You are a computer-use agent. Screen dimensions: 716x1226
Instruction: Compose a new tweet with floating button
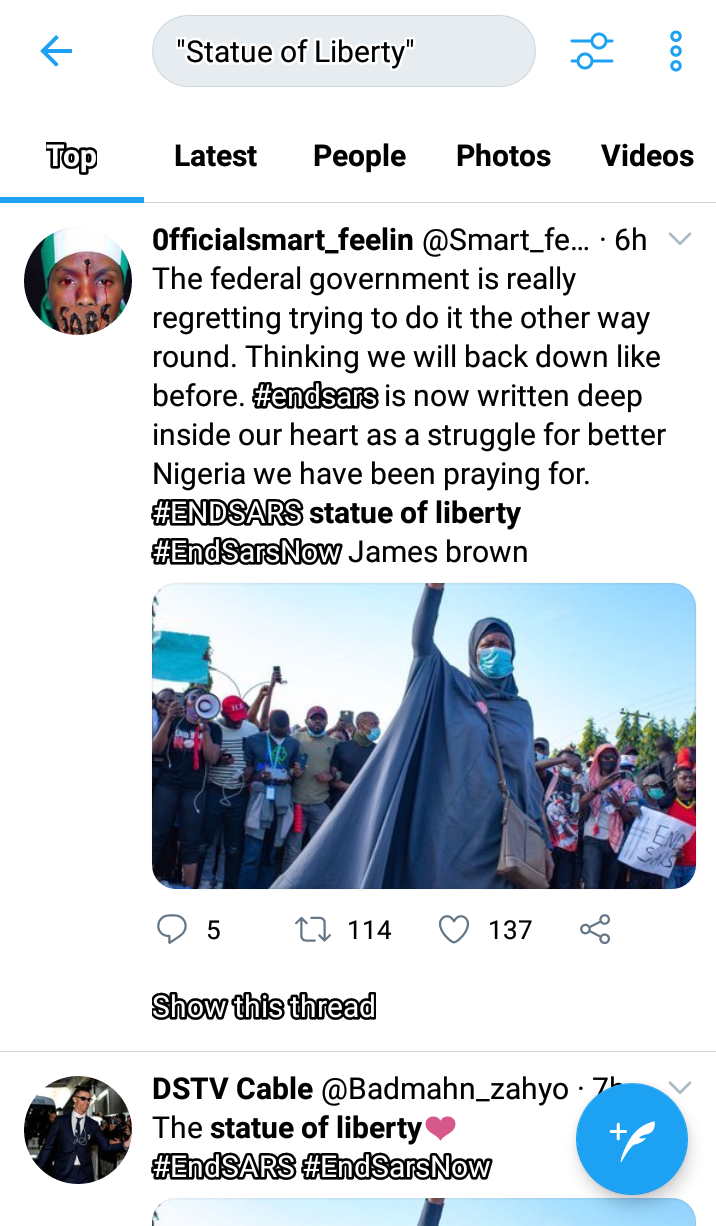pyautogui.click(x=632, y=1139)
